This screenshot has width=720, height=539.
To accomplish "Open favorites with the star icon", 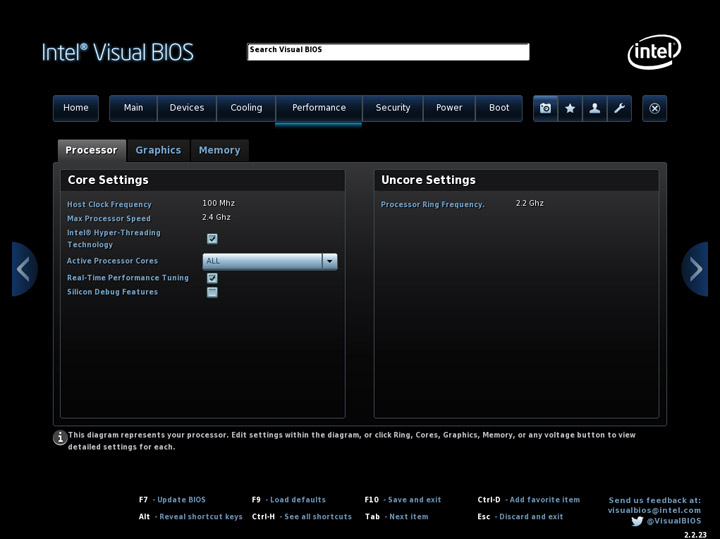I will click(570, 108).
